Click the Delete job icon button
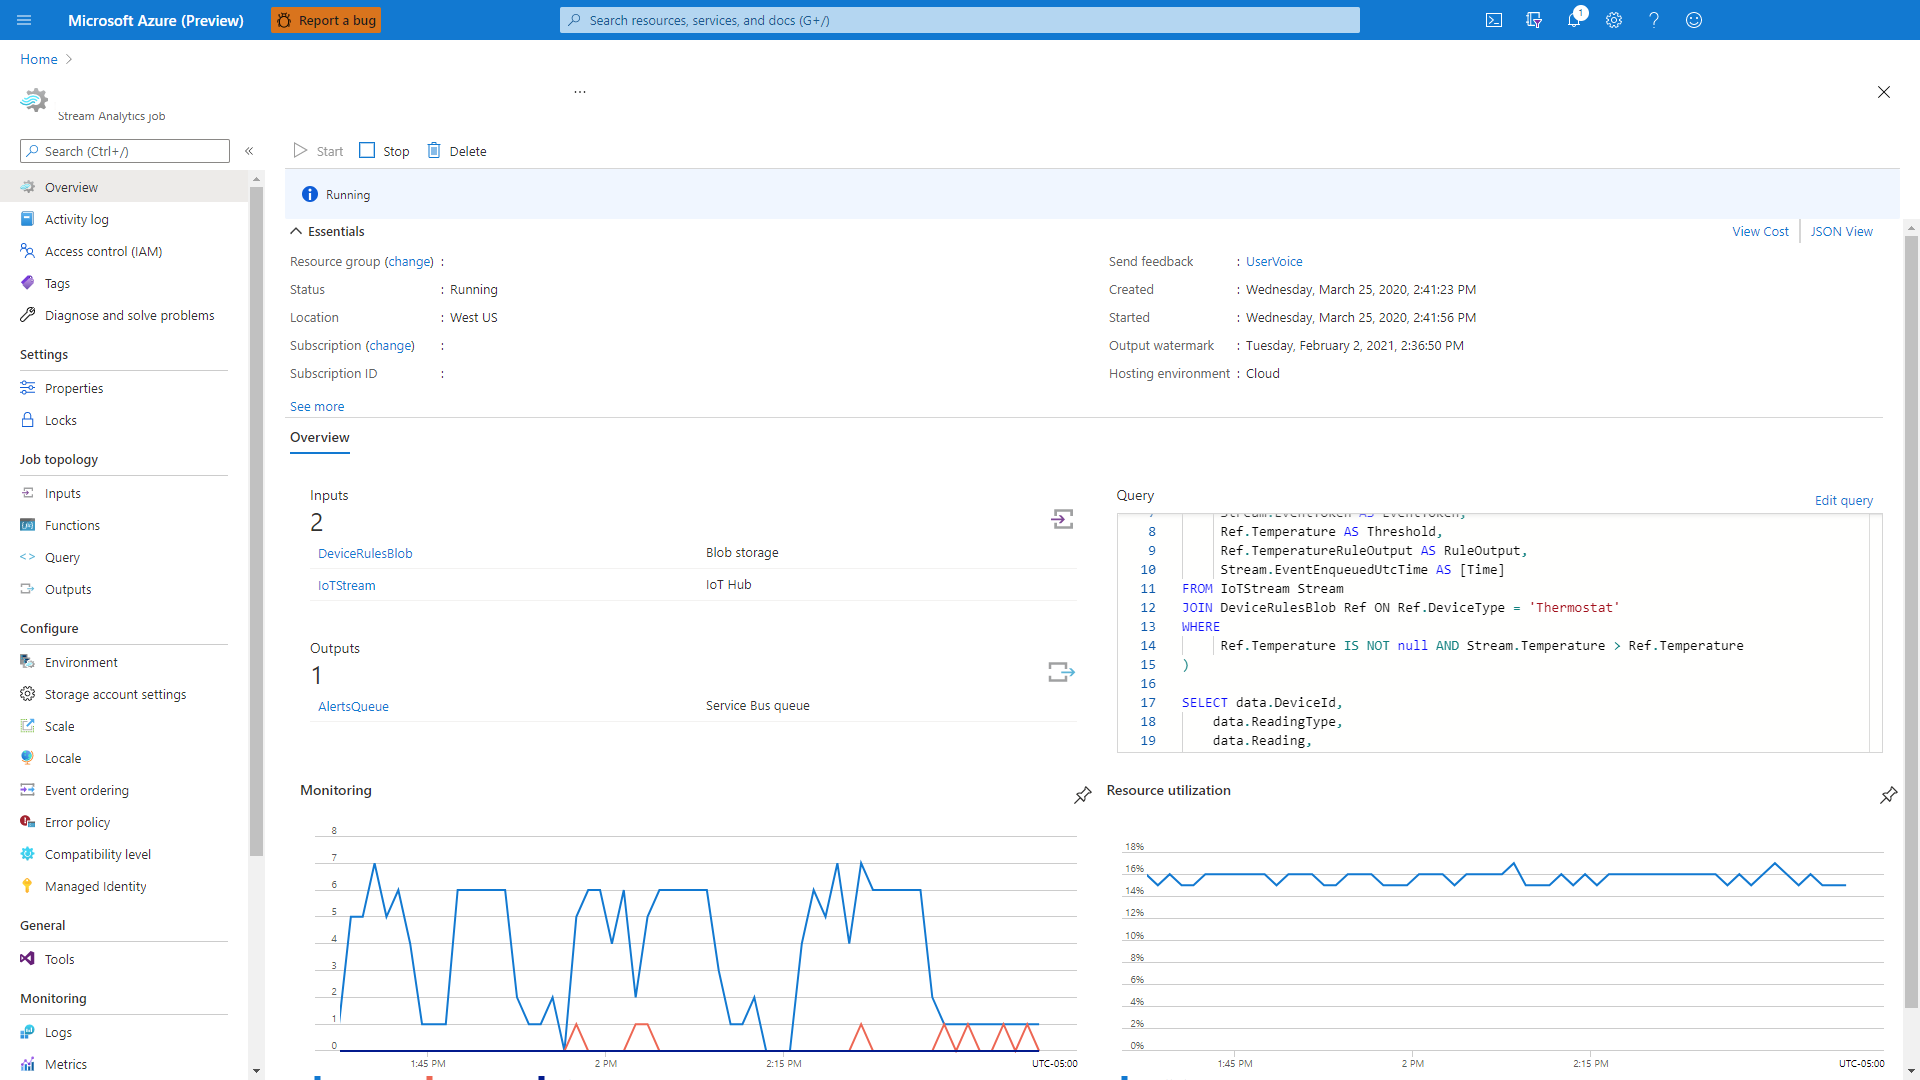This screenshot has width=1920, height=1080. click(x=434, y=150)
